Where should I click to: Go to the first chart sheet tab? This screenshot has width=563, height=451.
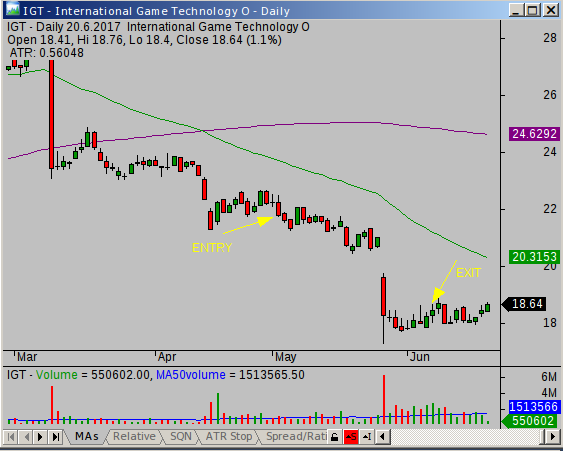point(11,437)
